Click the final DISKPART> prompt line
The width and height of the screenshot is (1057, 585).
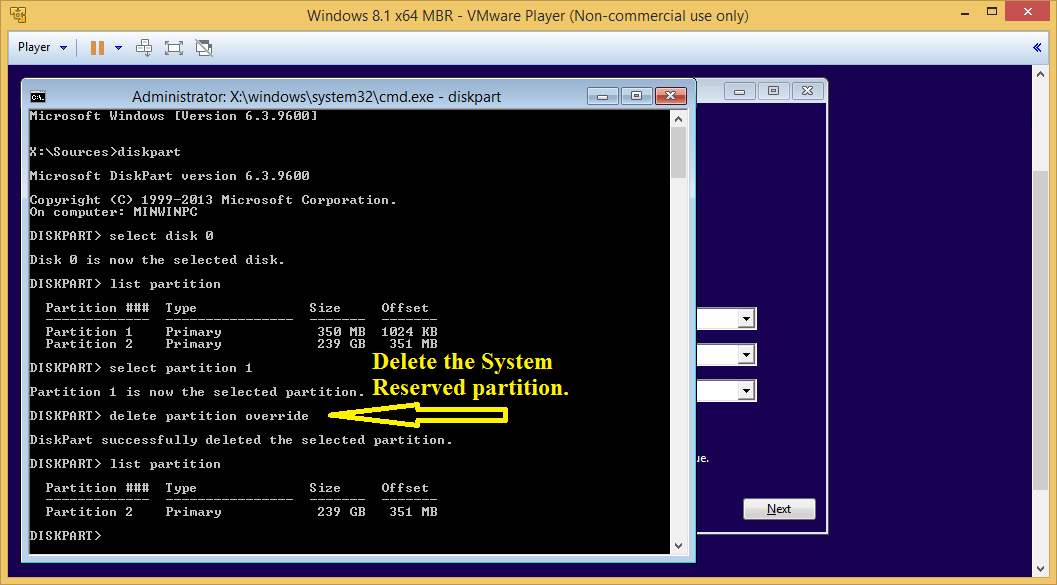[x=65, y=536]
